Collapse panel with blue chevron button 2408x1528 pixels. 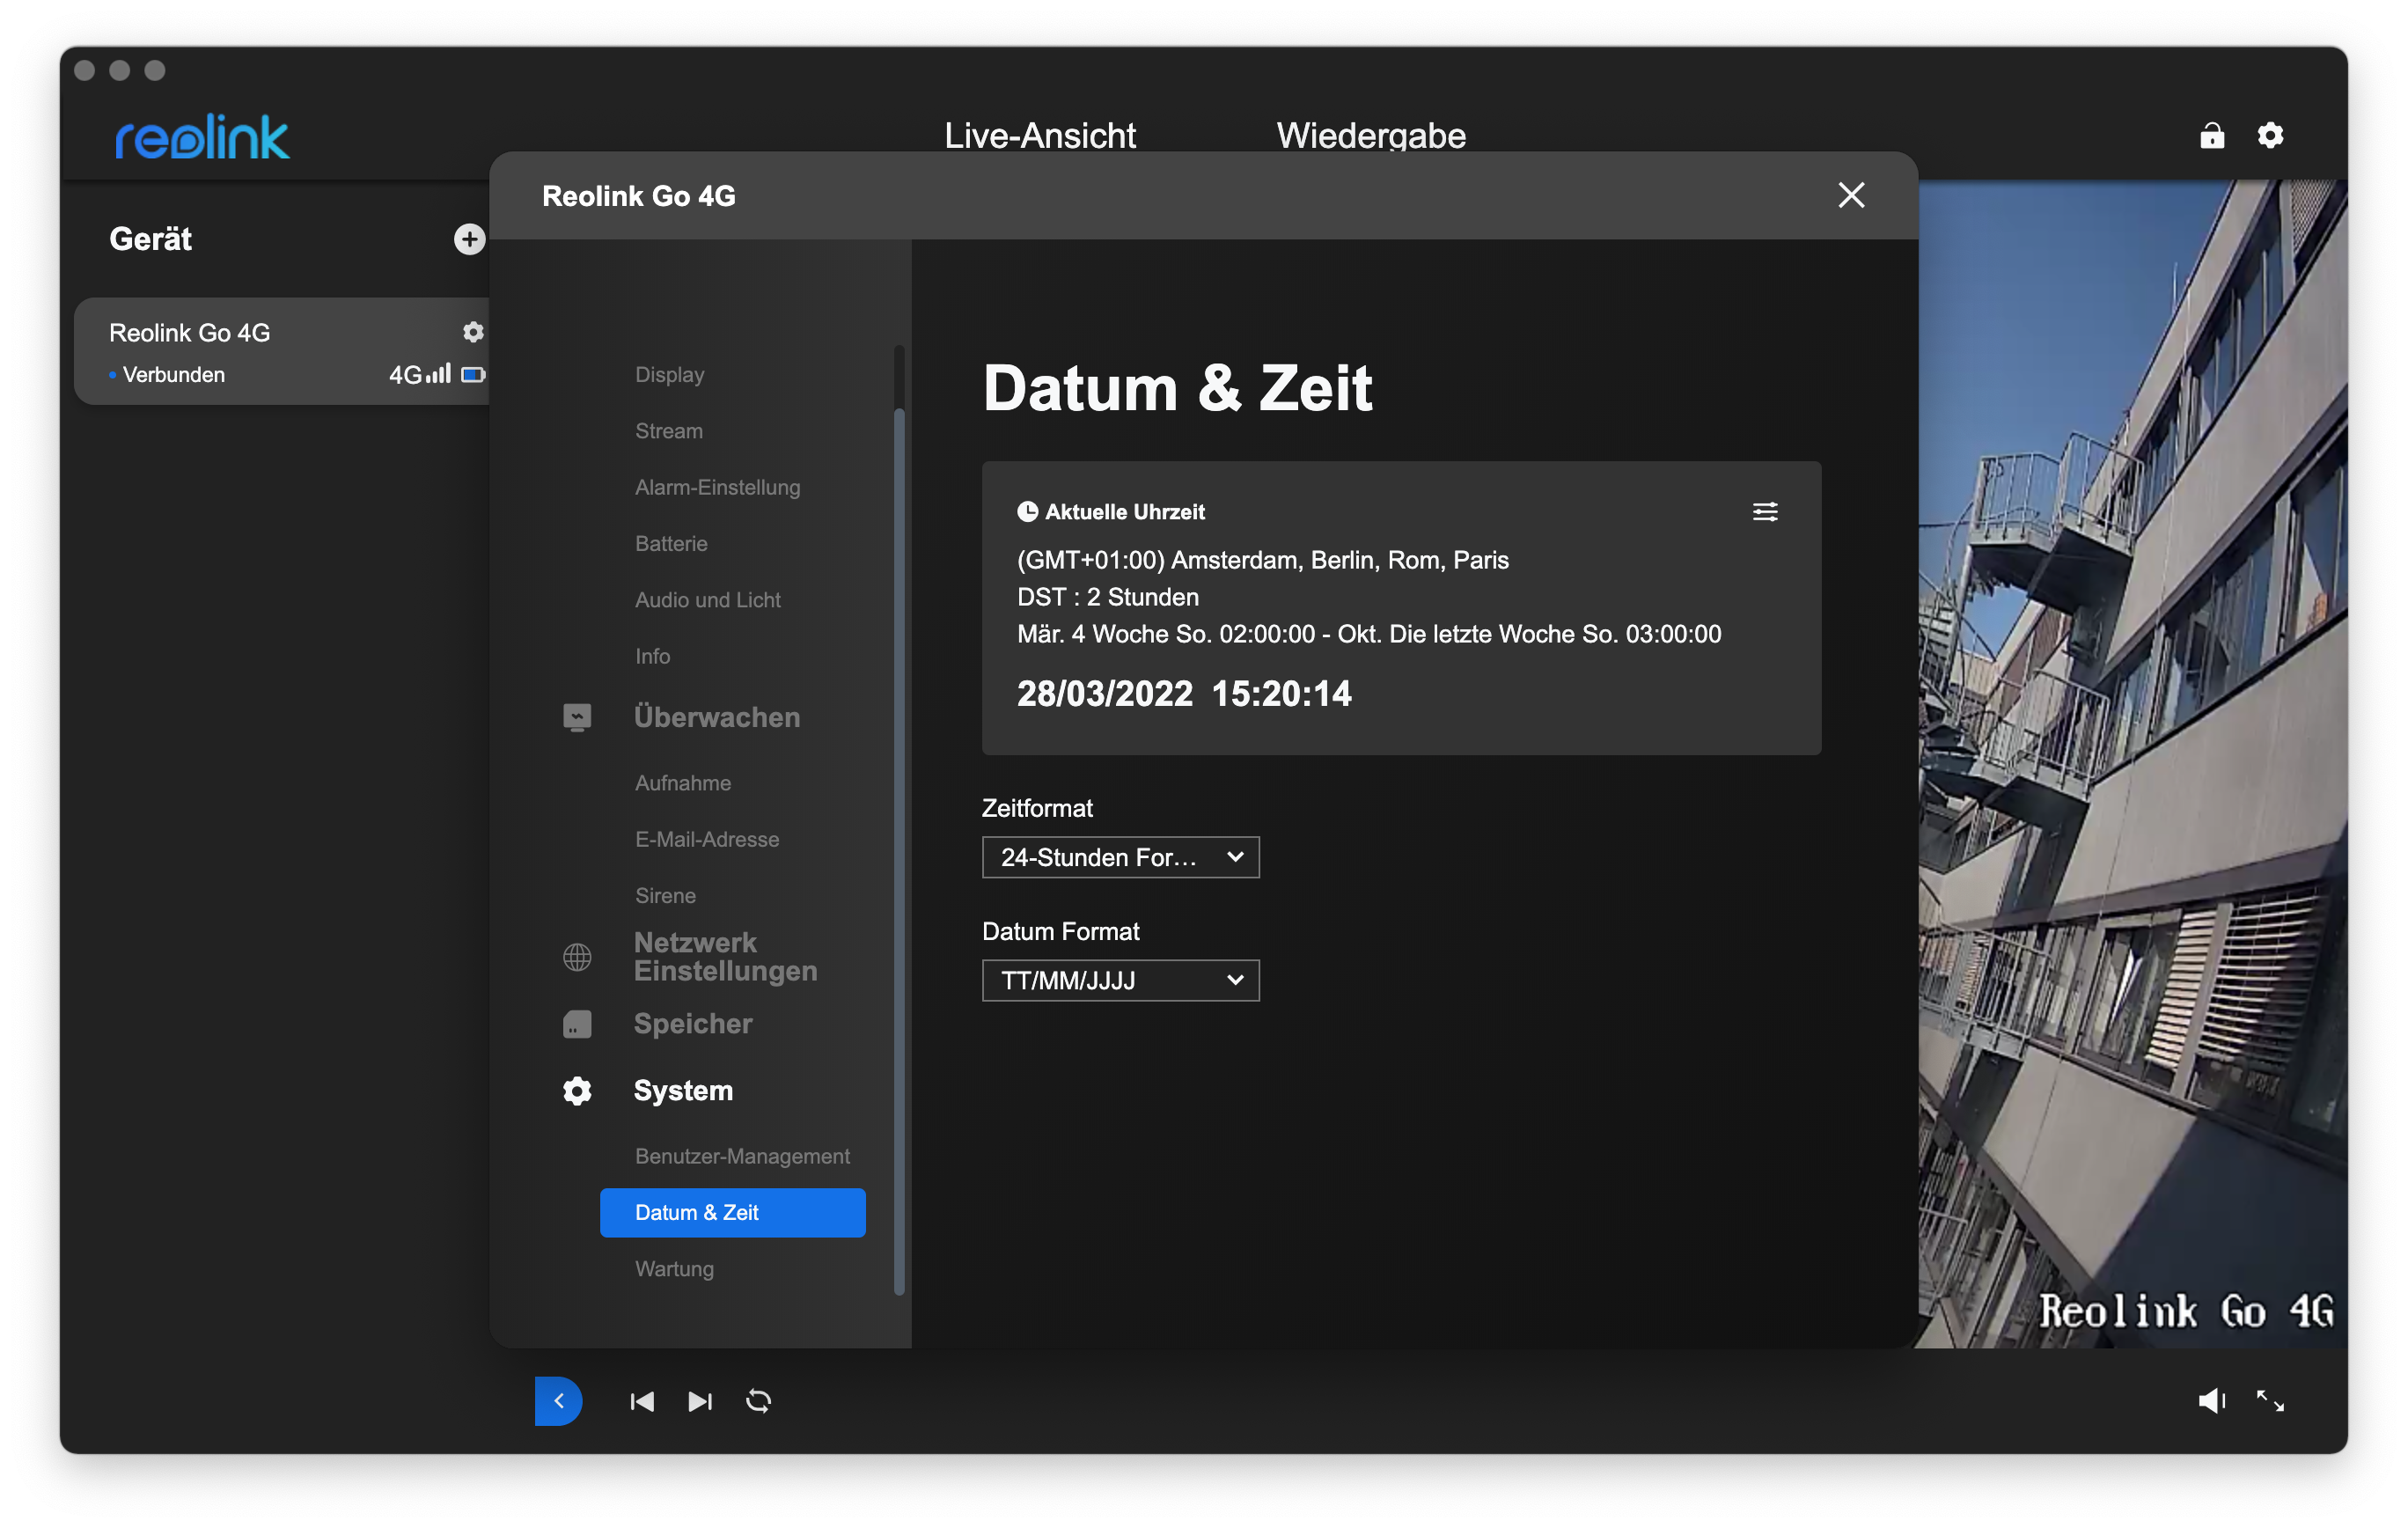click(558, 1401)
